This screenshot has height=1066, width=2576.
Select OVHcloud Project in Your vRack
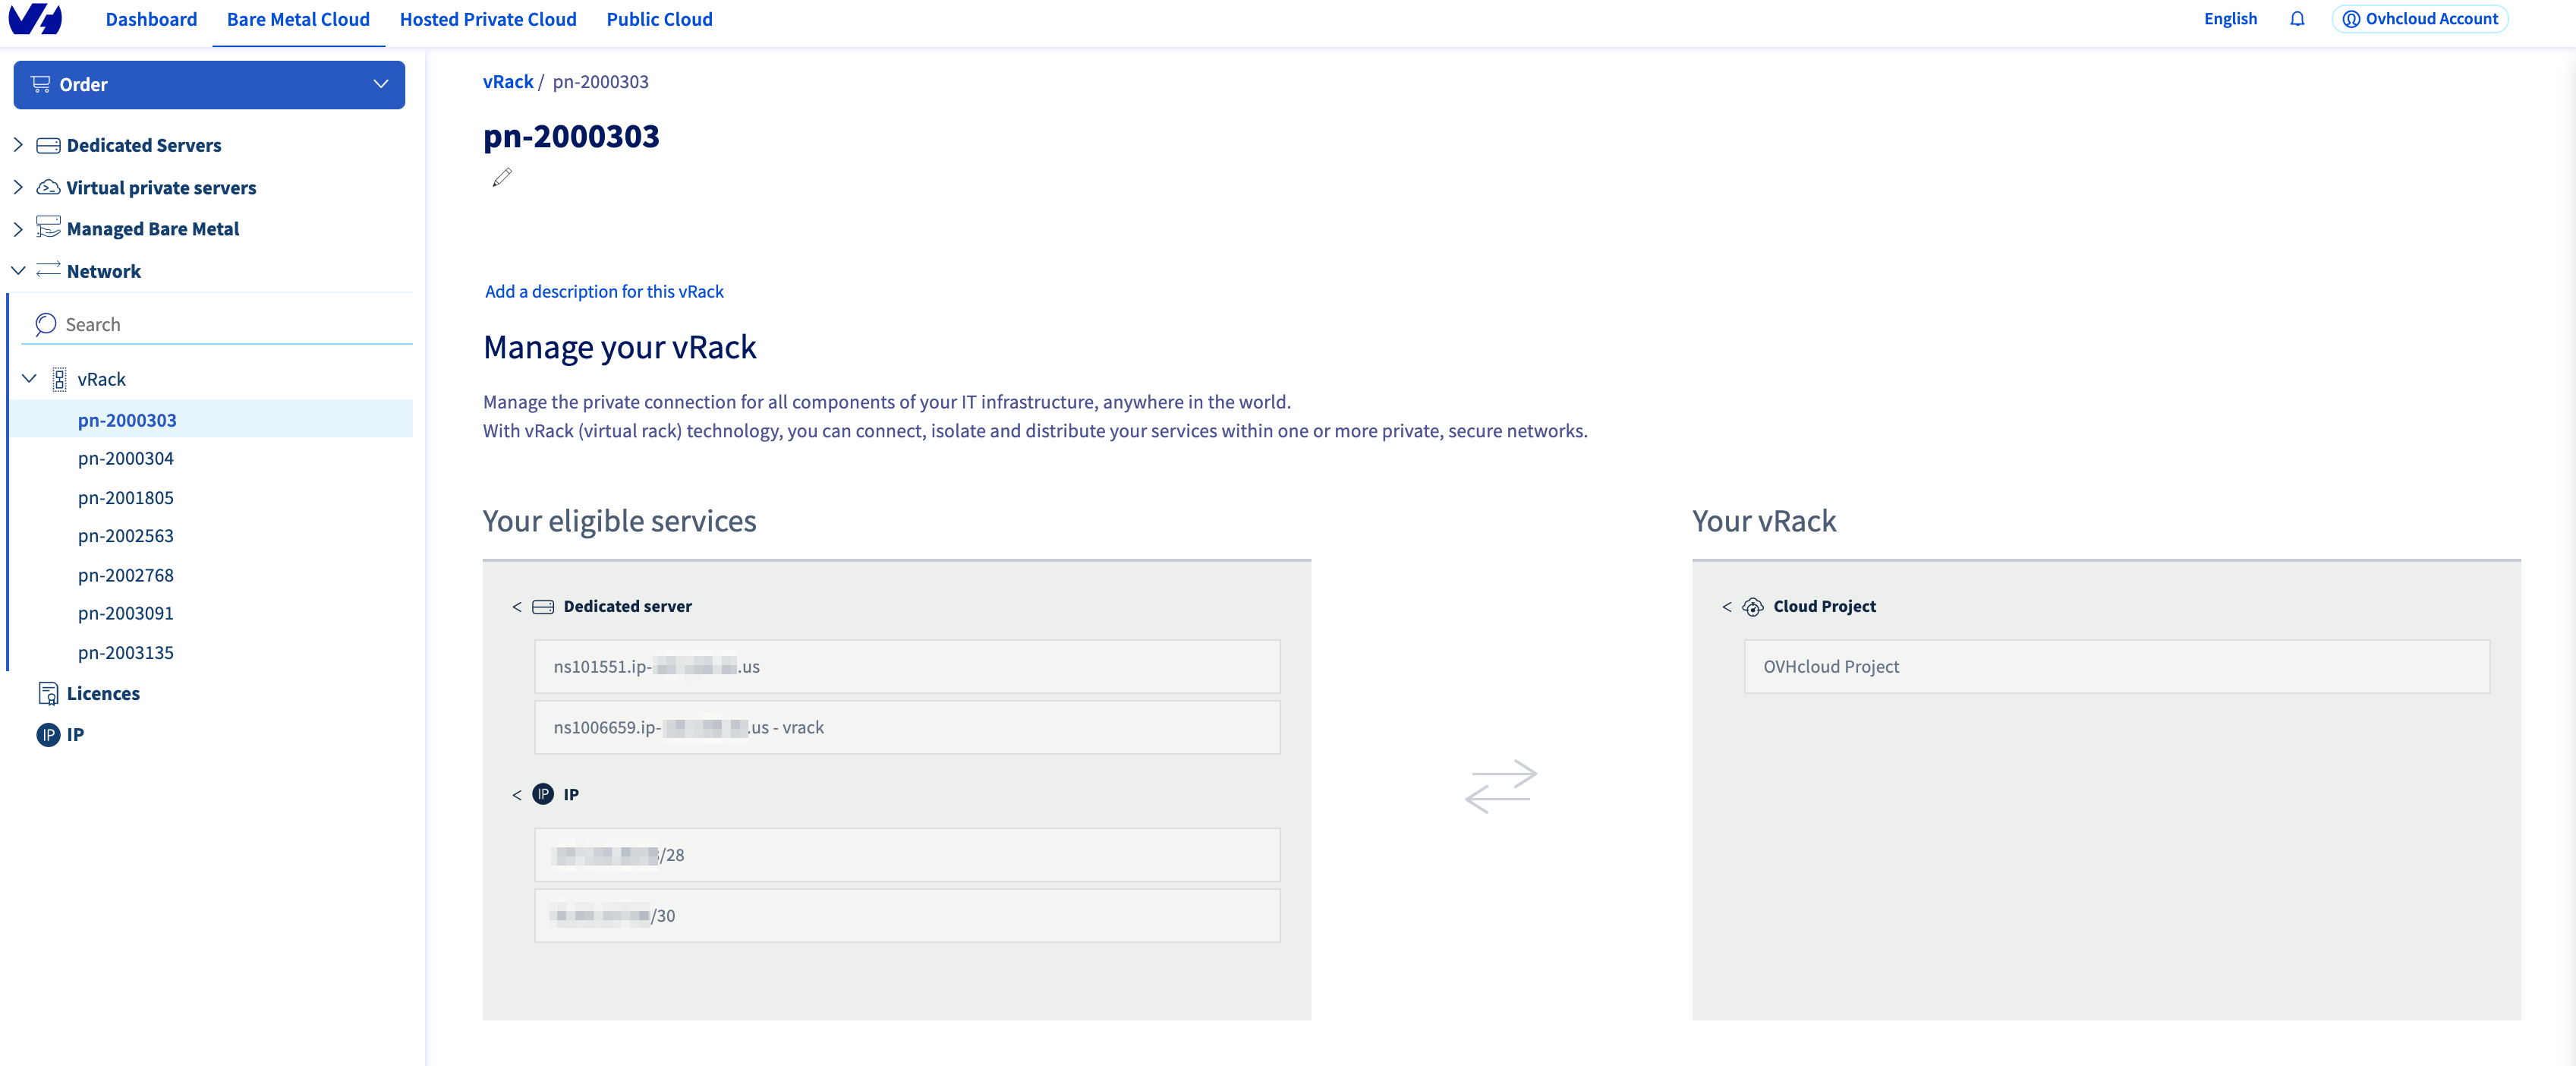pyautogui.click(x=2117, y=667)
